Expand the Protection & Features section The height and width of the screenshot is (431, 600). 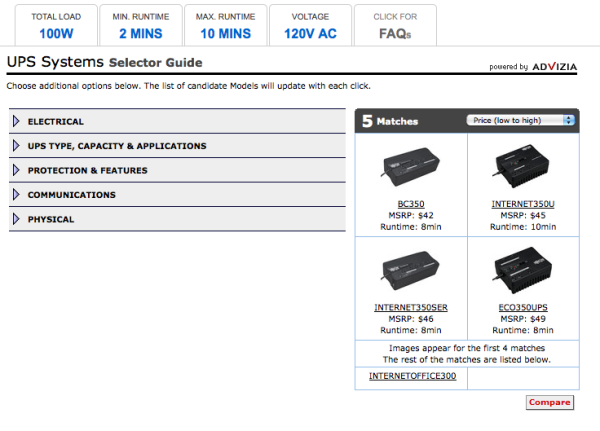tap(87, 171)
